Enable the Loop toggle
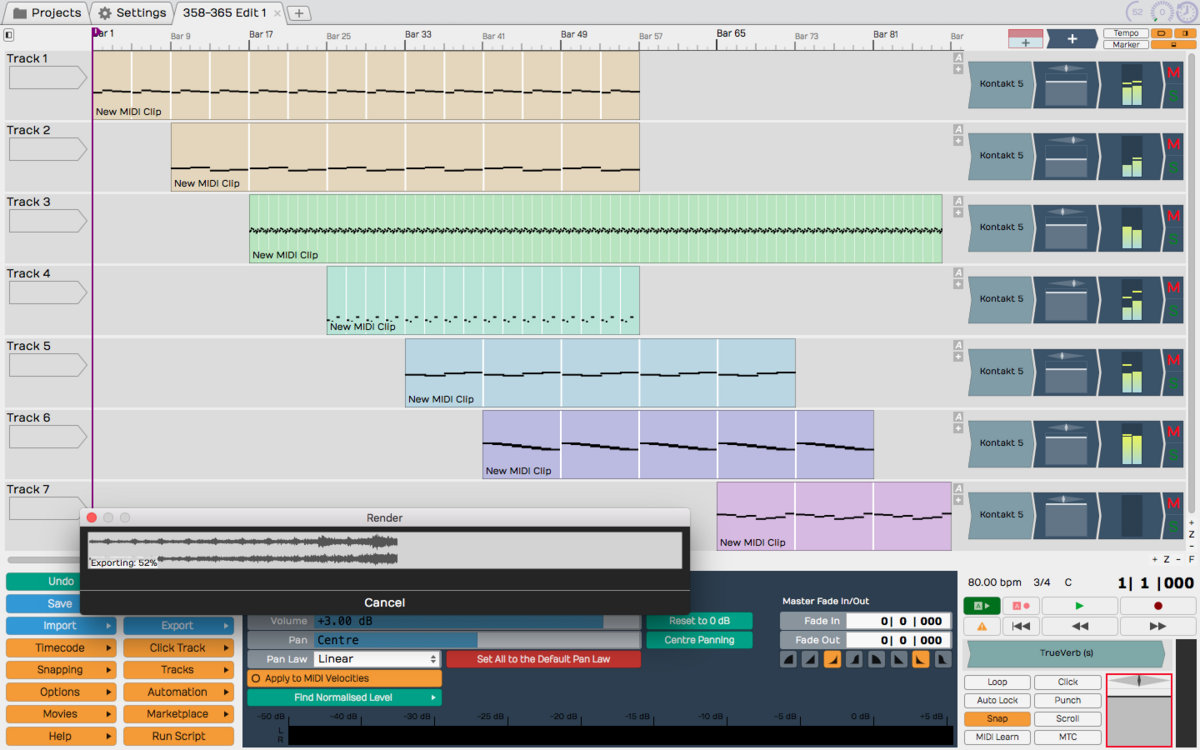Viewport: 1200px width, 750px height. coord(997,682)
